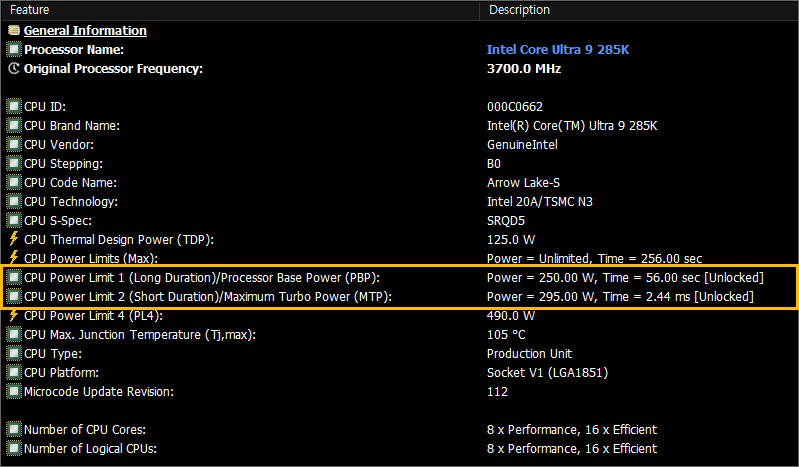Click the chip icon beside CPU Code Name
This screenshot has height=467, width=799.
click(14, 183)
